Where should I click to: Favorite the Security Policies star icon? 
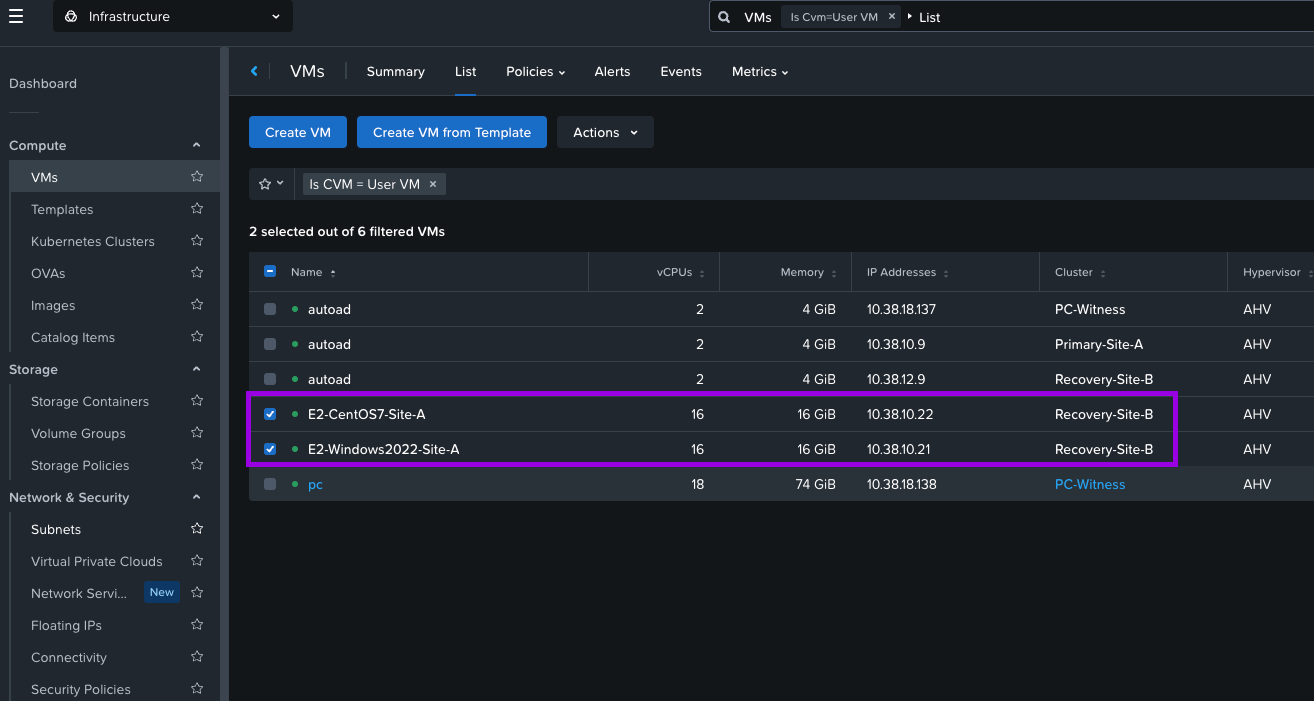[197, 688]
